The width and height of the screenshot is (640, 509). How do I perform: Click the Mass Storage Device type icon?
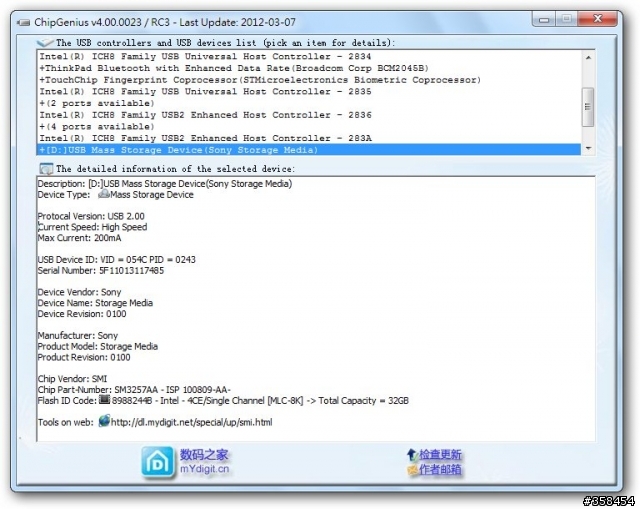[104, 194]
